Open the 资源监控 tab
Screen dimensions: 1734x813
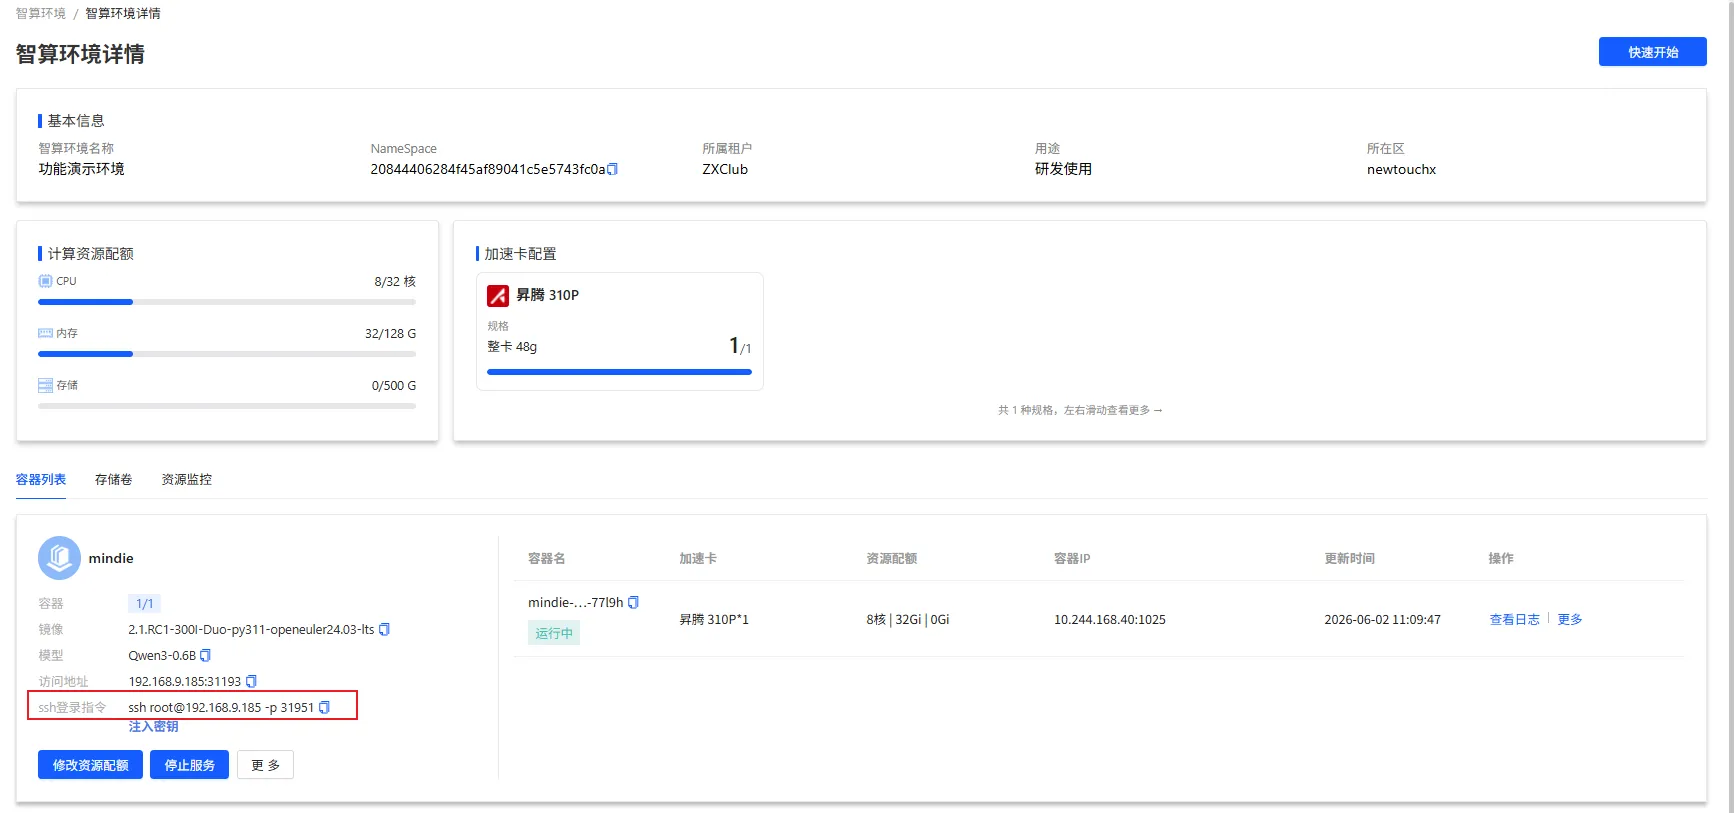click(x=187, y=479)
